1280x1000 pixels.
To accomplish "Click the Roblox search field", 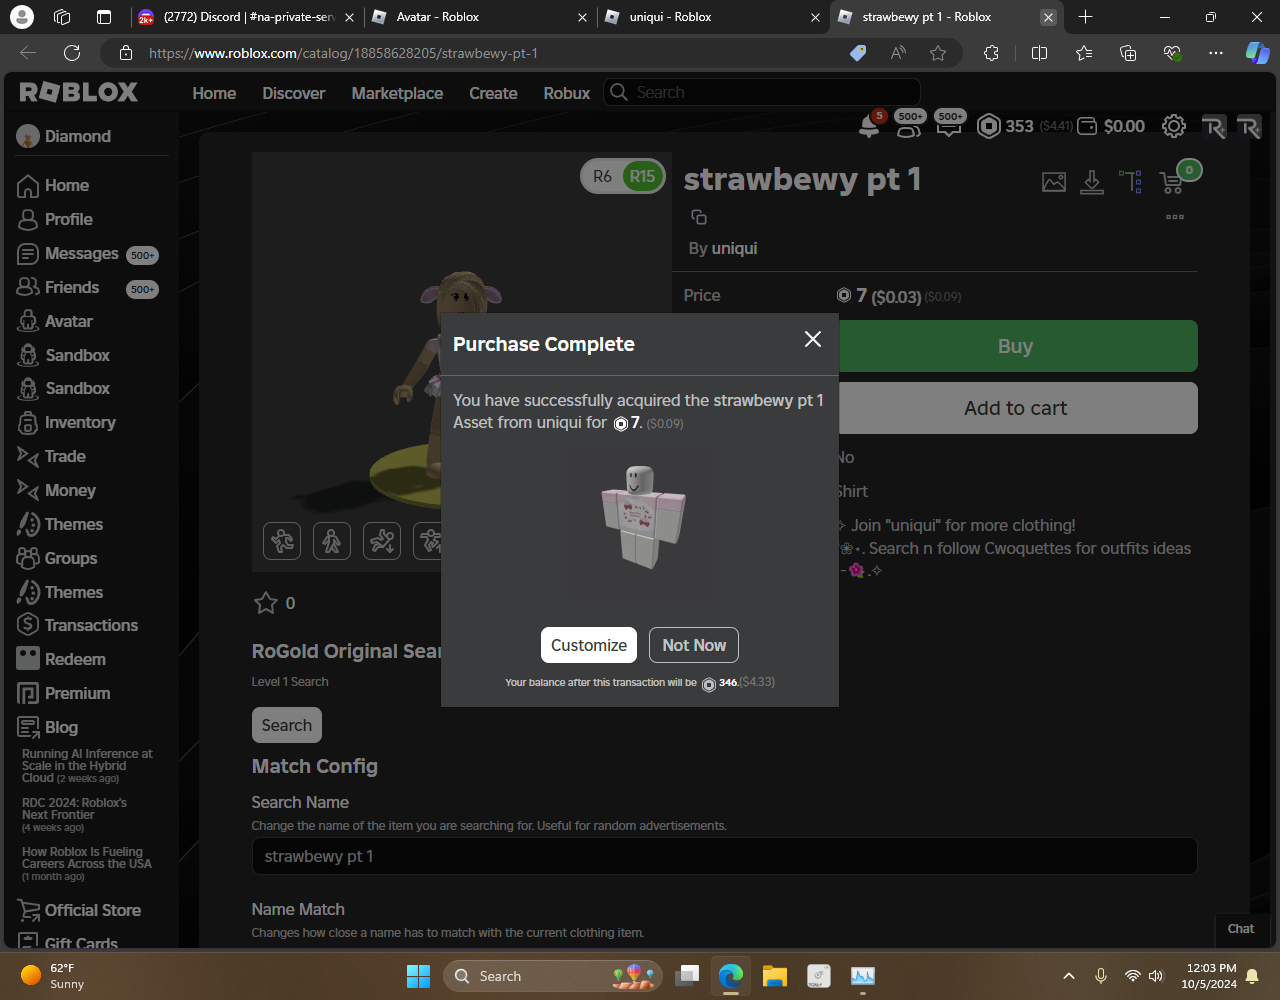I will coord(762,92).
